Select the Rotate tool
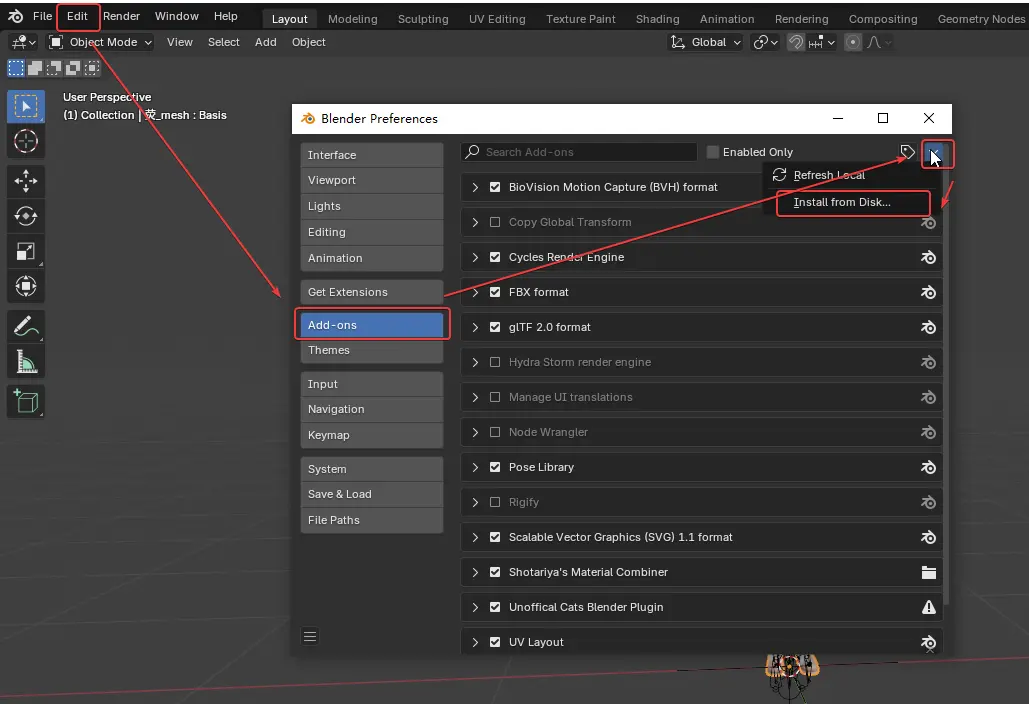 [x=26, y=216]
